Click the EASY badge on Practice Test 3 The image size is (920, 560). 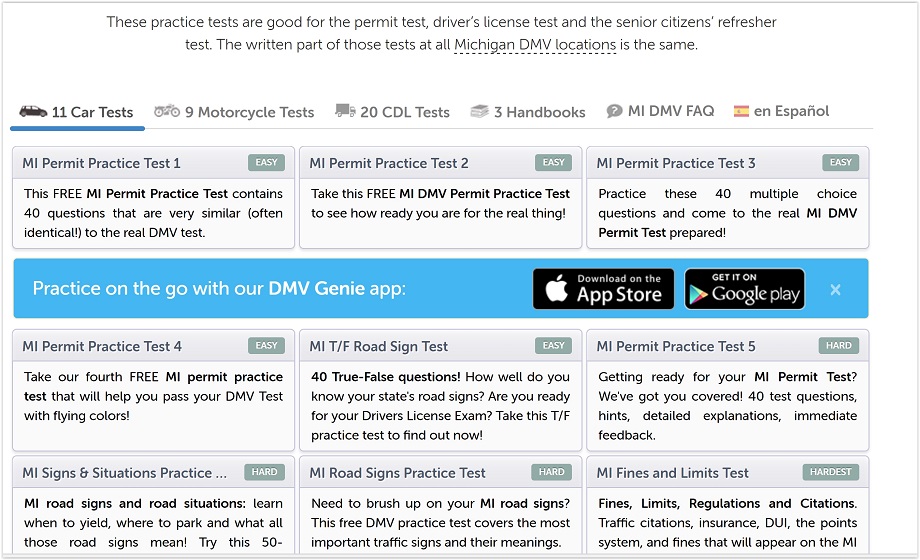pos(841,163)
